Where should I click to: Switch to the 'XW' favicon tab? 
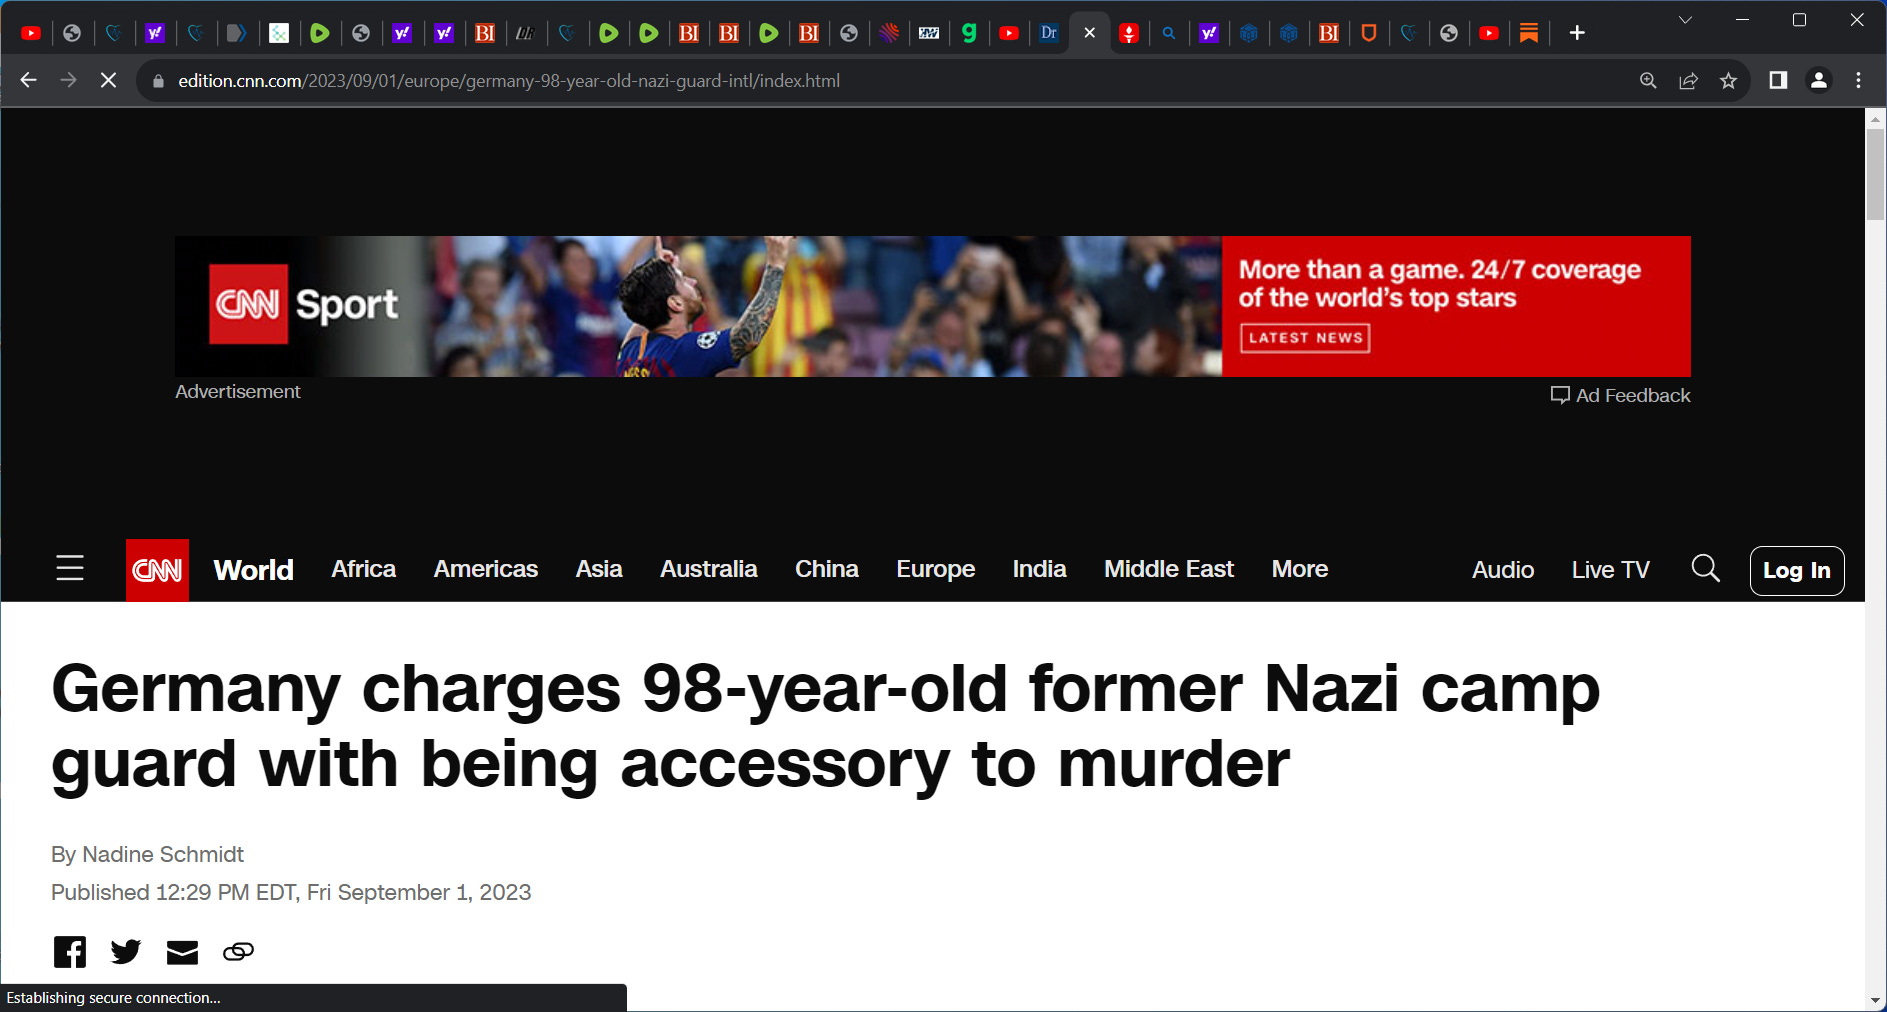(x=929, y=33)
